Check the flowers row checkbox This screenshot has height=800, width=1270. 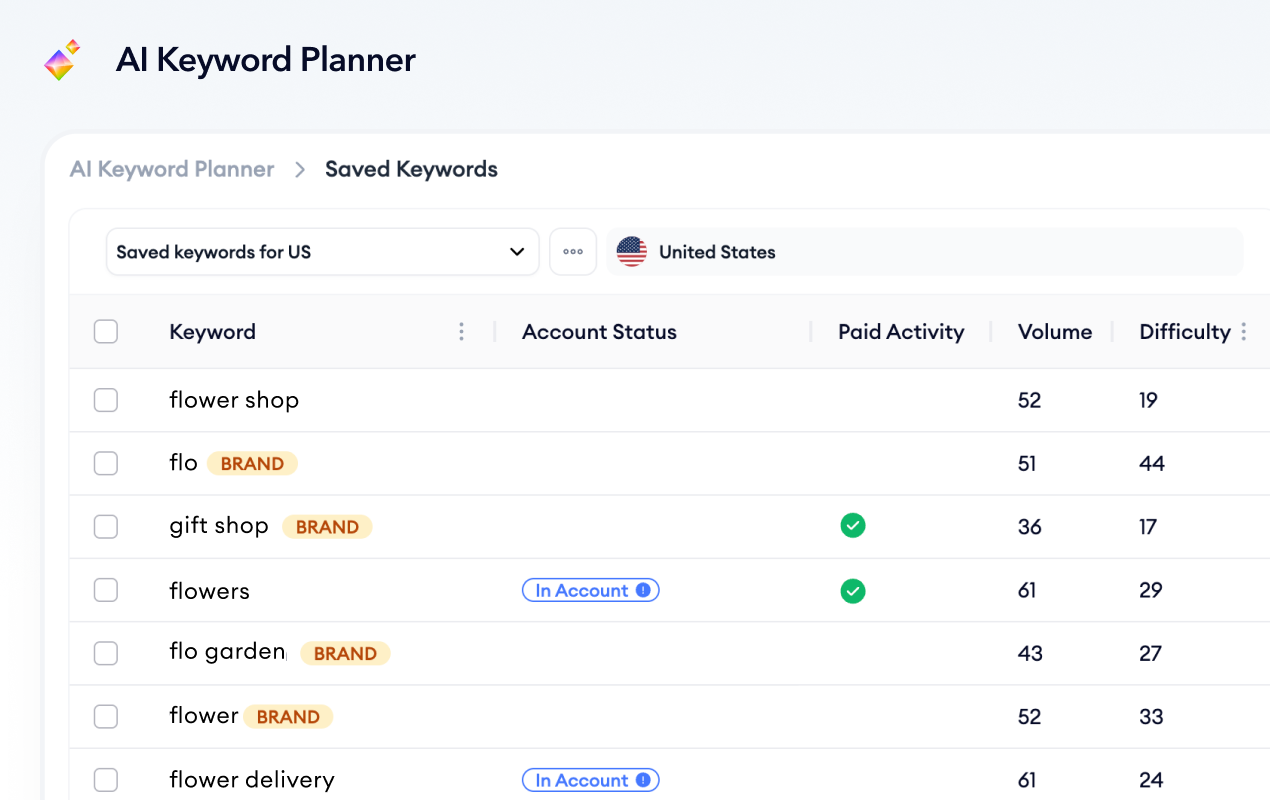click(106, 590)
